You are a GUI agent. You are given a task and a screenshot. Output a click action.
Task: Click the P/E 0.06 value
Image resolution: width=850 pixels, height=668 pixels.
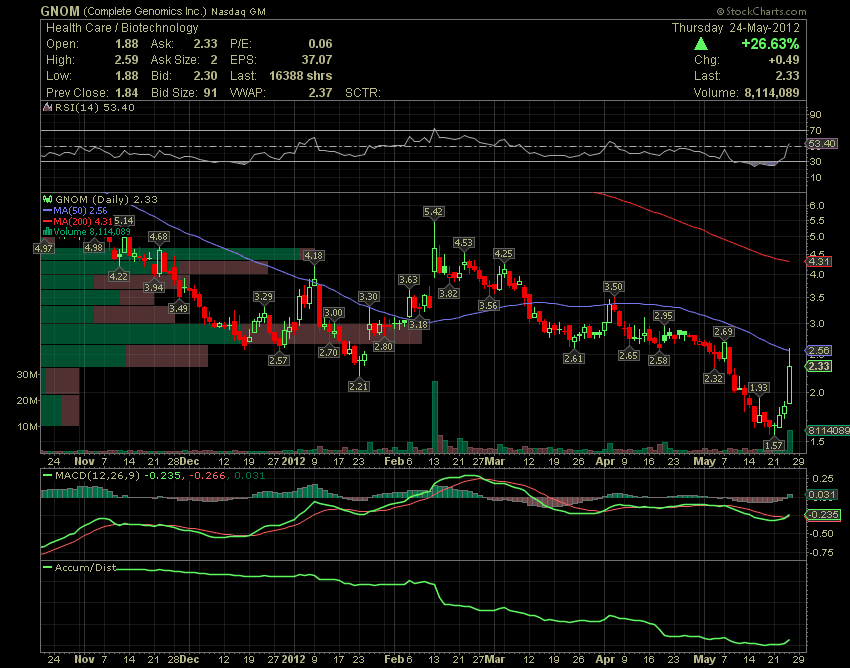320,43
